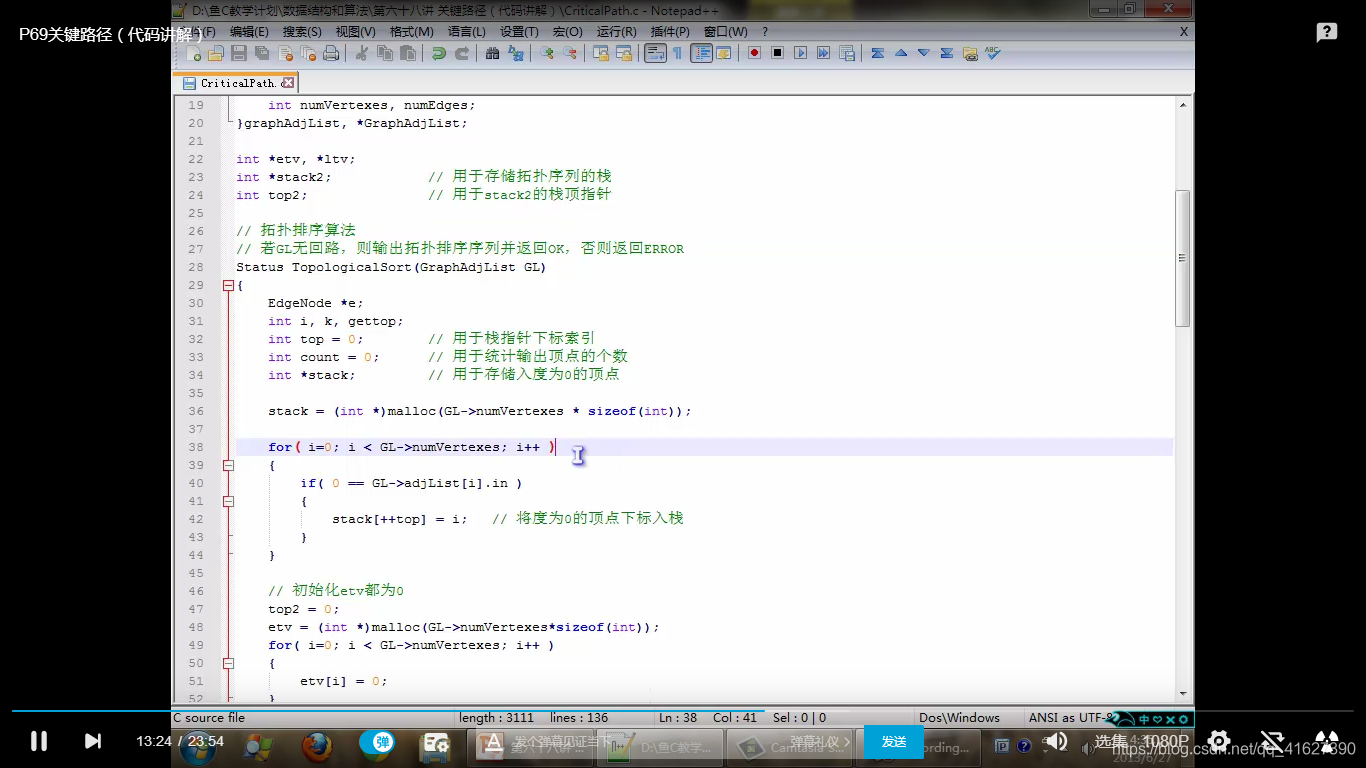Click code line 'stack[++top] = i;'
This screenshot has width=1366, height=768.
point(400,519)
